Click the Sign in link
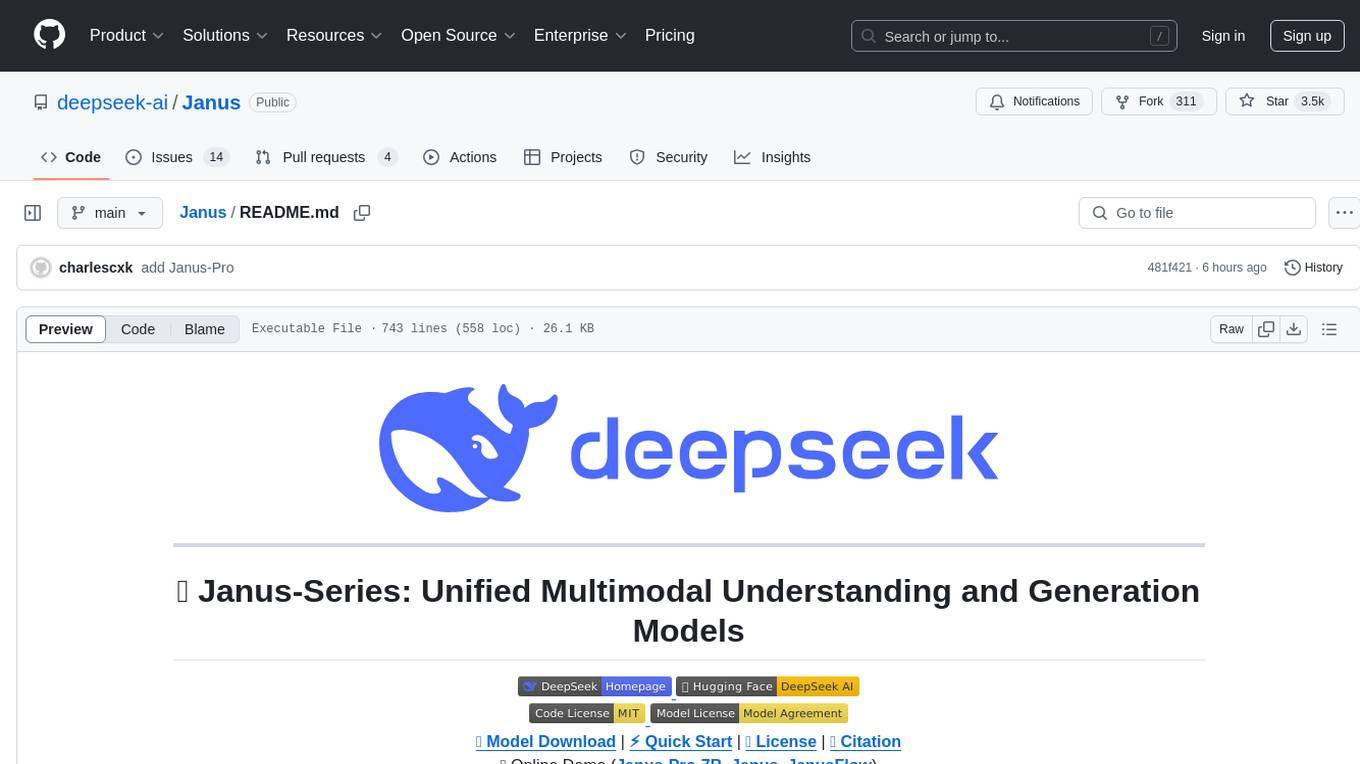Screen dimensions: 1360x764 pos(1223,36)
